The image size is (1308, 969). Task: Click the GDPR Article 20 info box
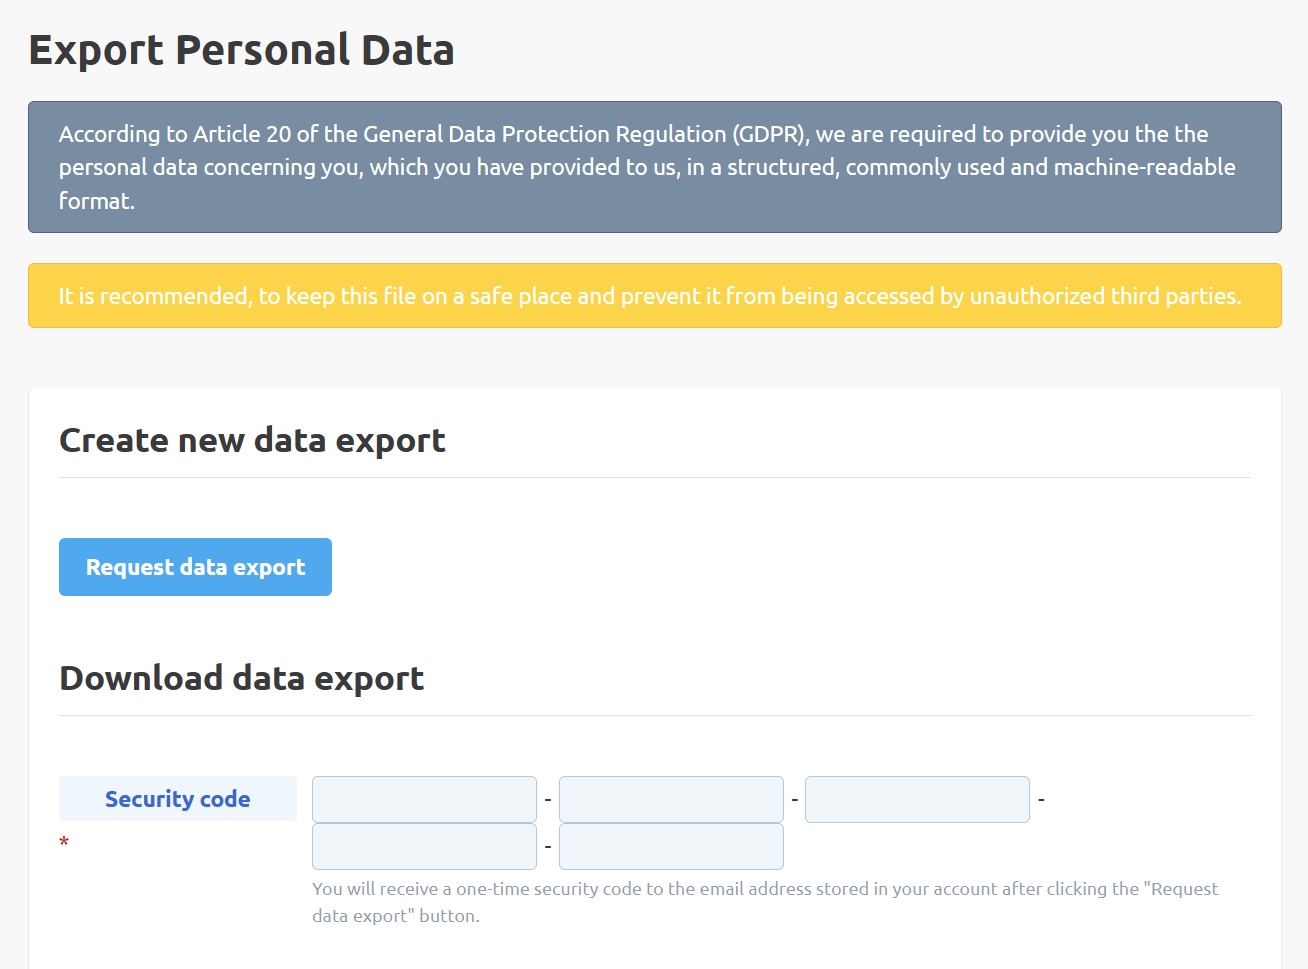click(x=654, y=167)
